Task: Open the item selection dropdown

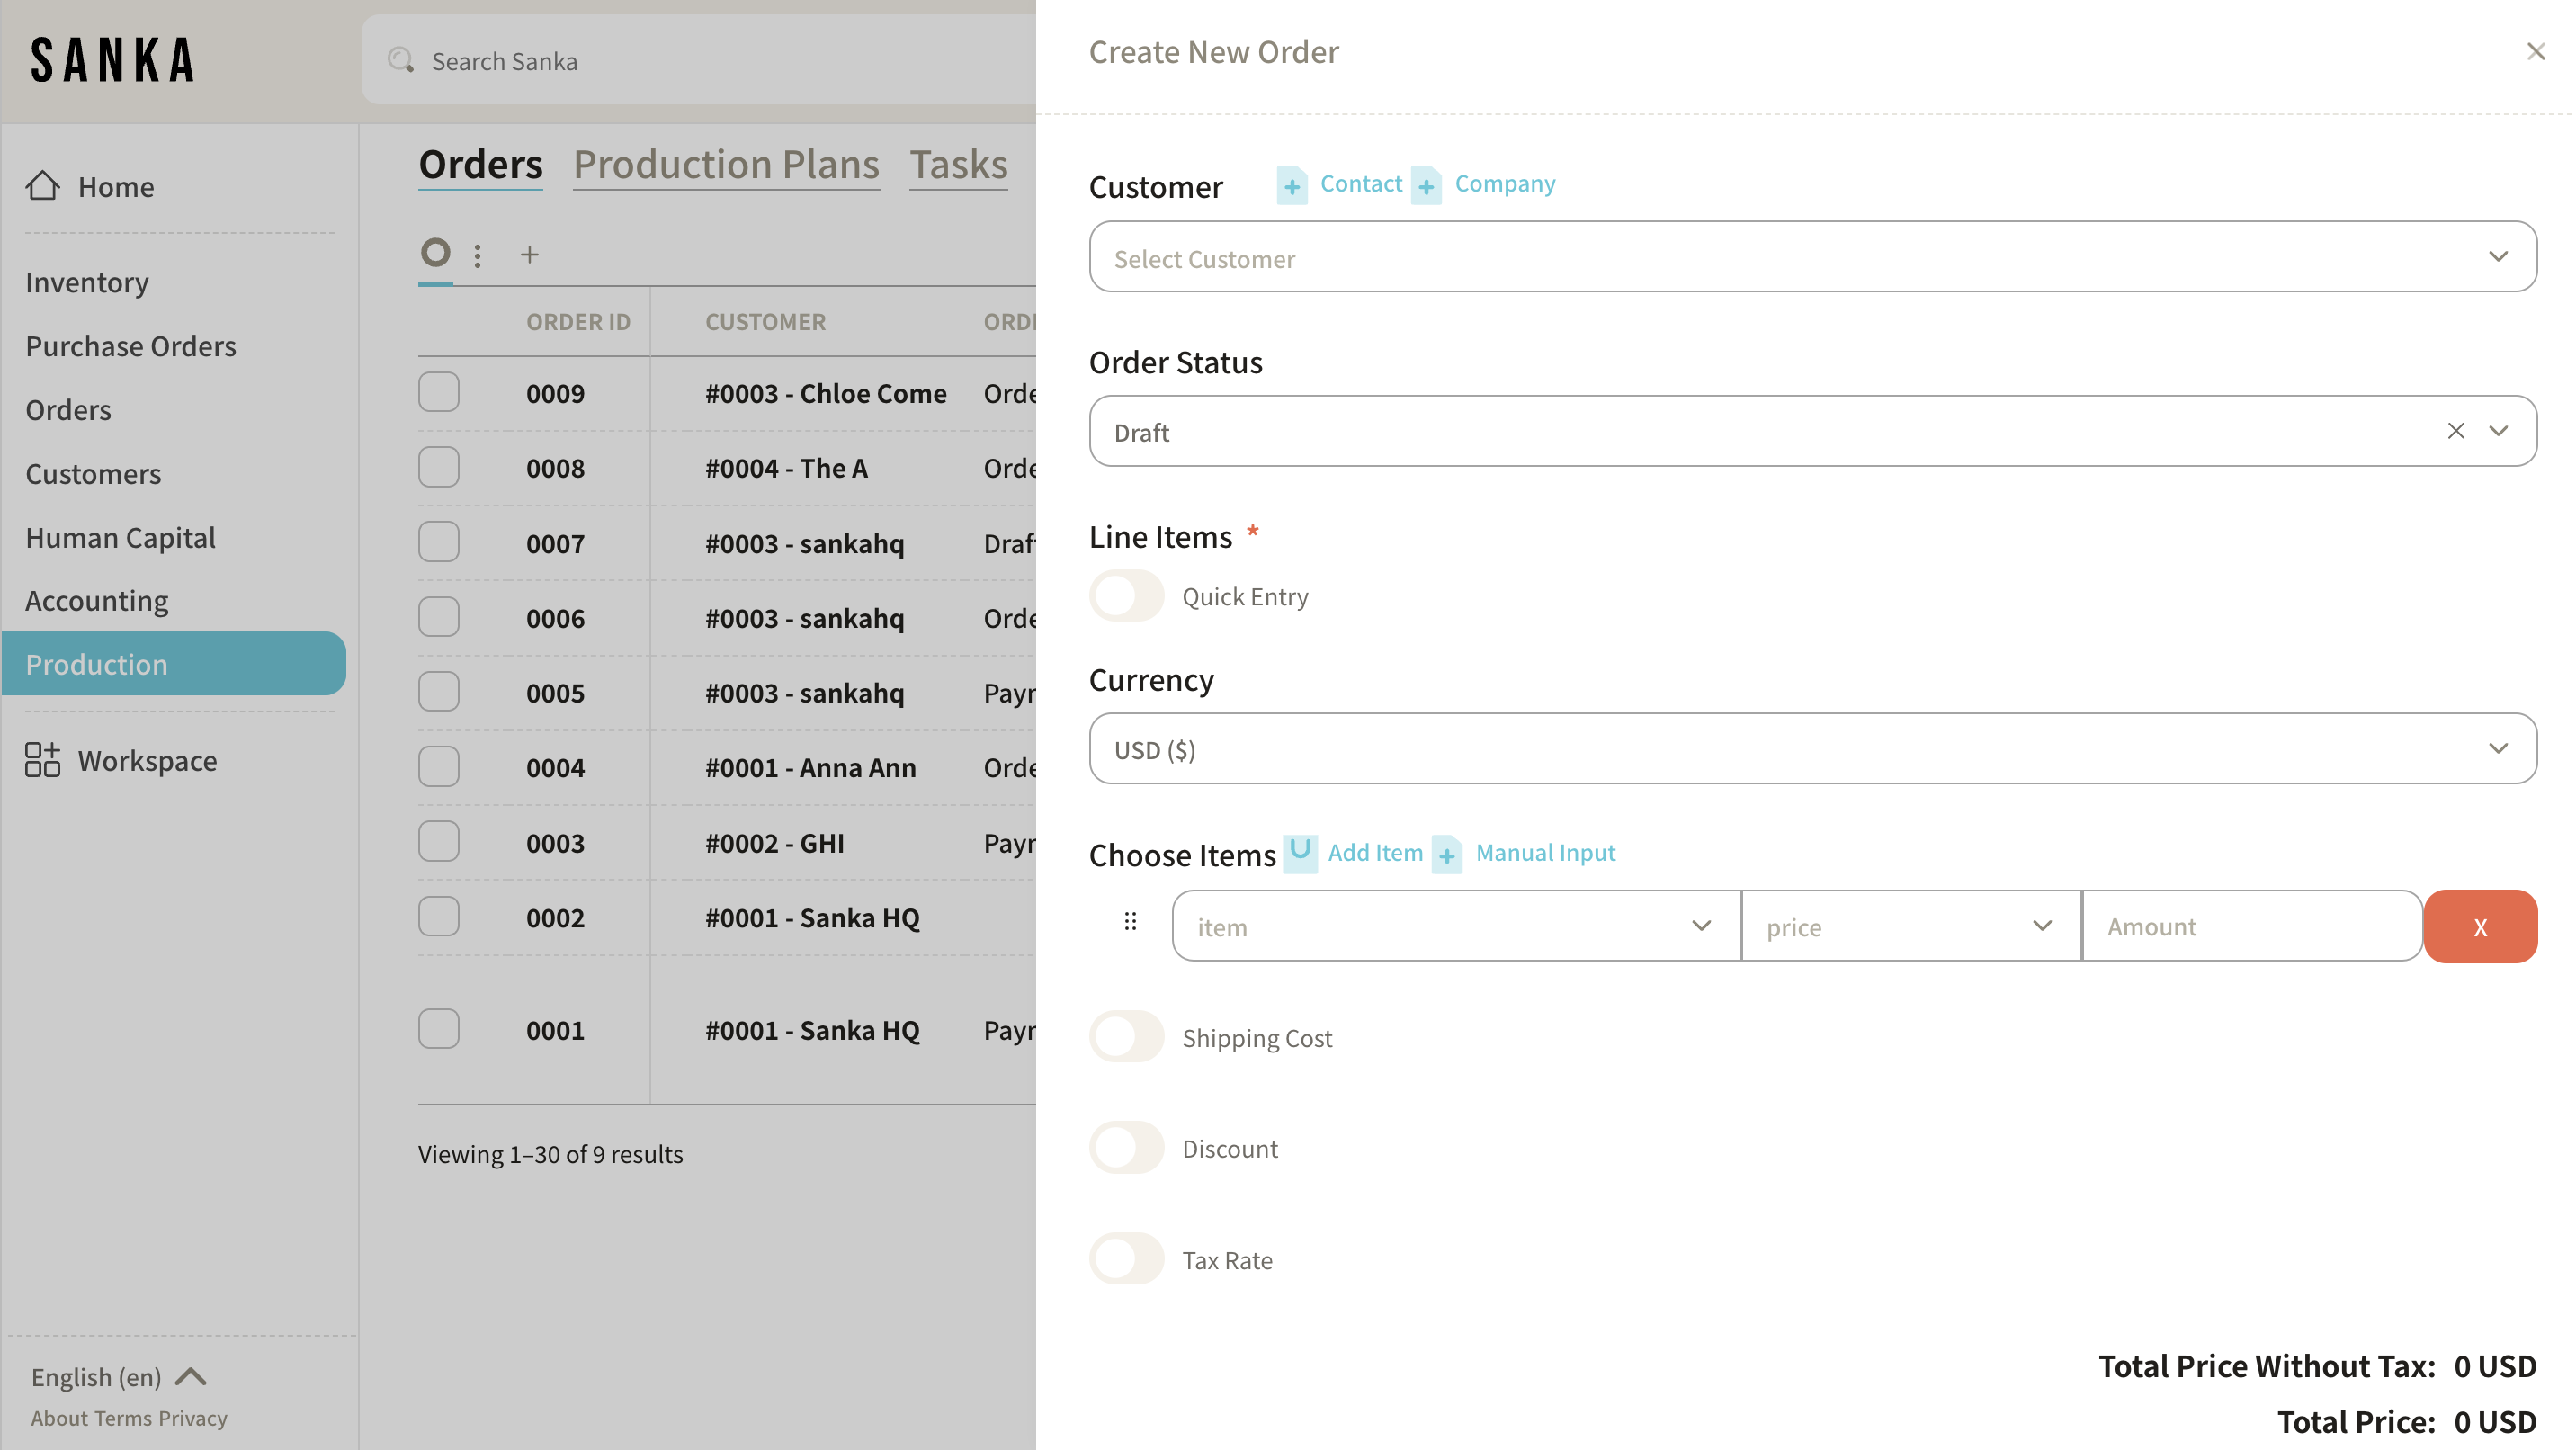Action: click(1455, 927)
